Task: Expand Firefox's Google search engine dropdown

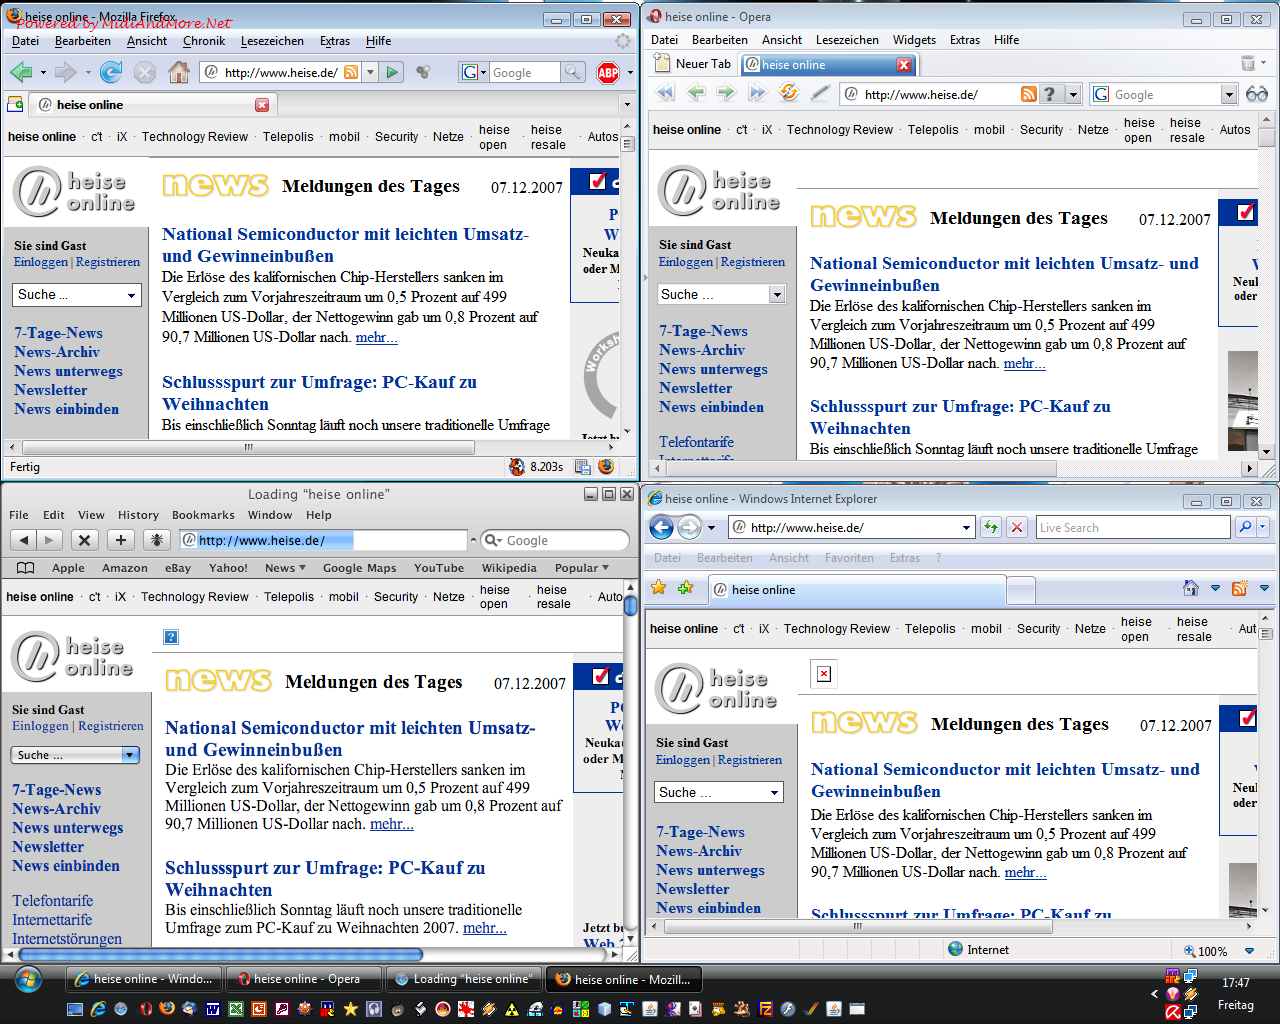Action: point(473,72)
